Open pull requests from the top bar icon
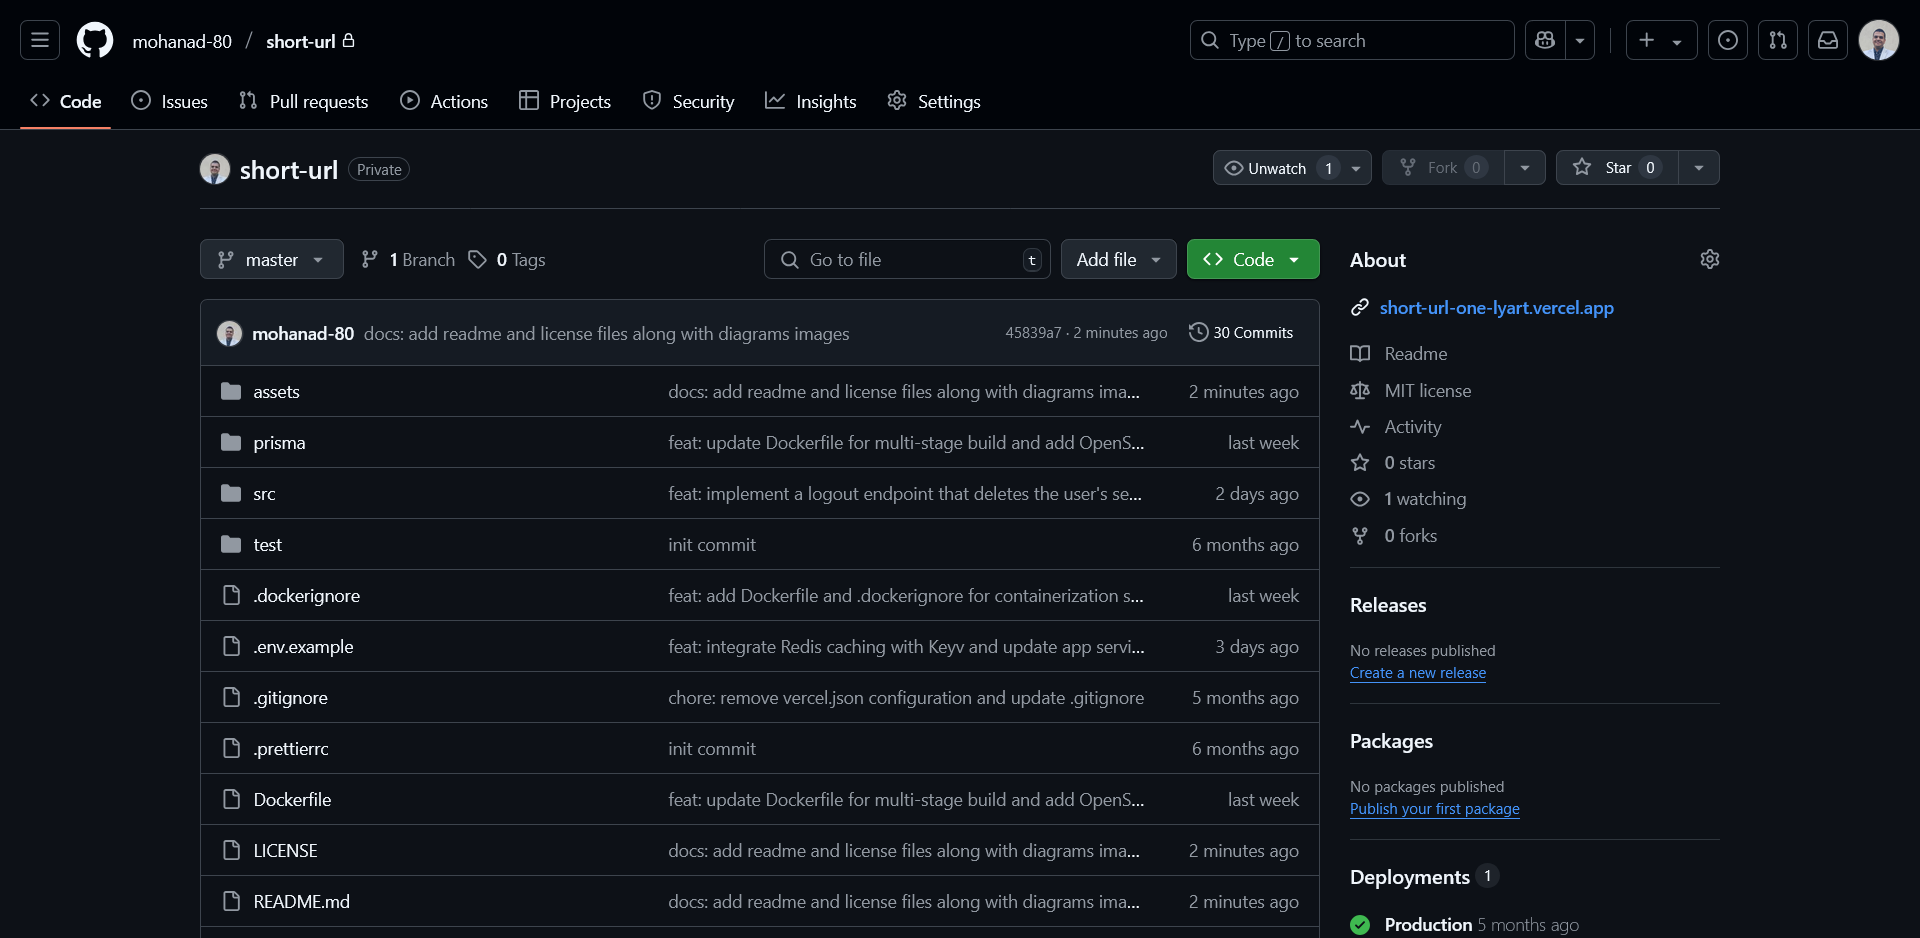Image resolution: width=1920 pixels, height=938 pixels. (x=1778, y=40)
